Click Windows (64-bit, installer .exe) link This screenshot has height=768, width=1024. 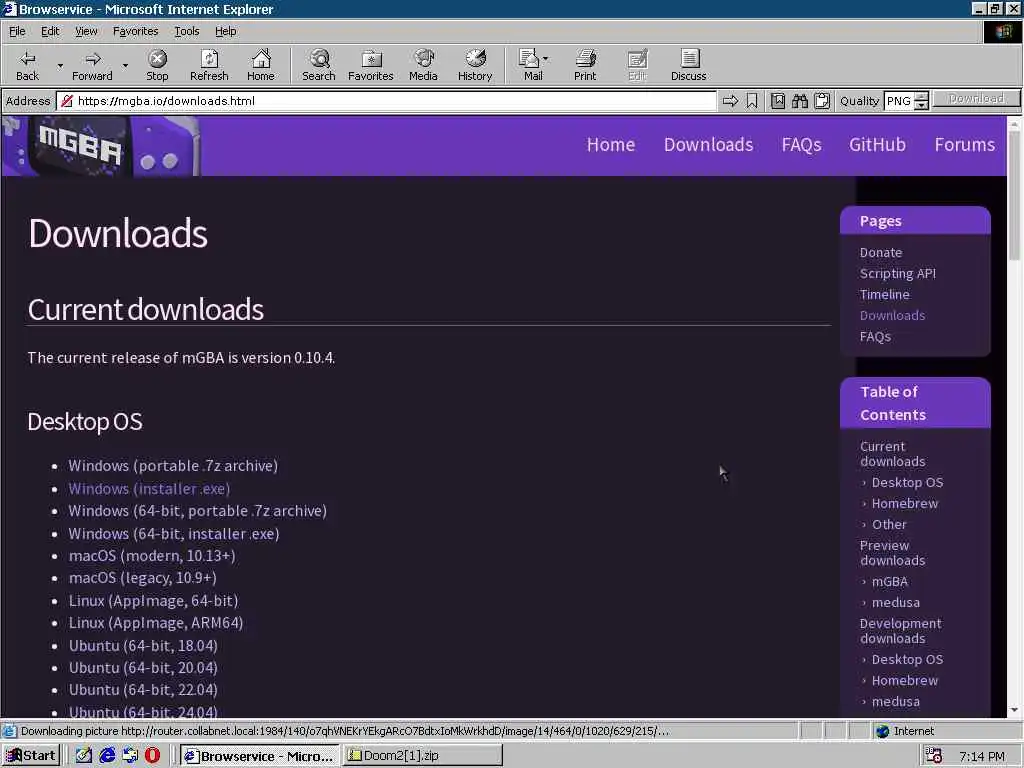[x=174, y=534]
